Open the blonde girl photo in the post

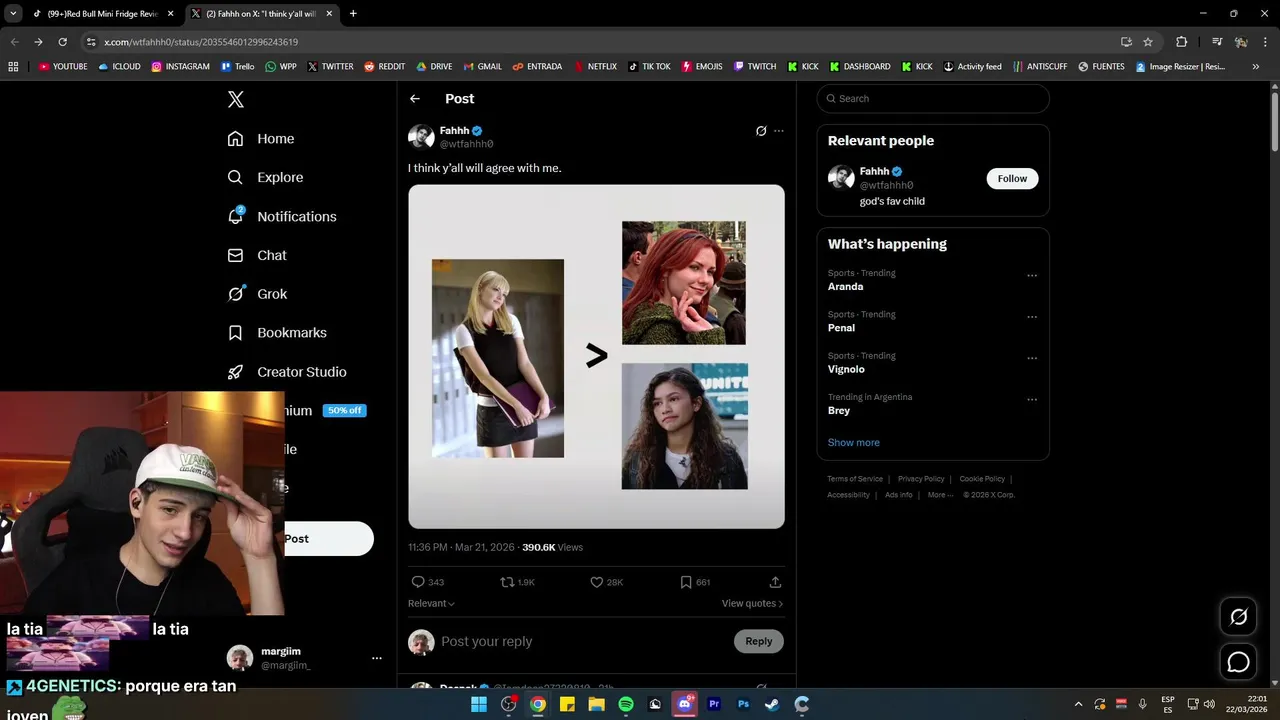(498, 358)
